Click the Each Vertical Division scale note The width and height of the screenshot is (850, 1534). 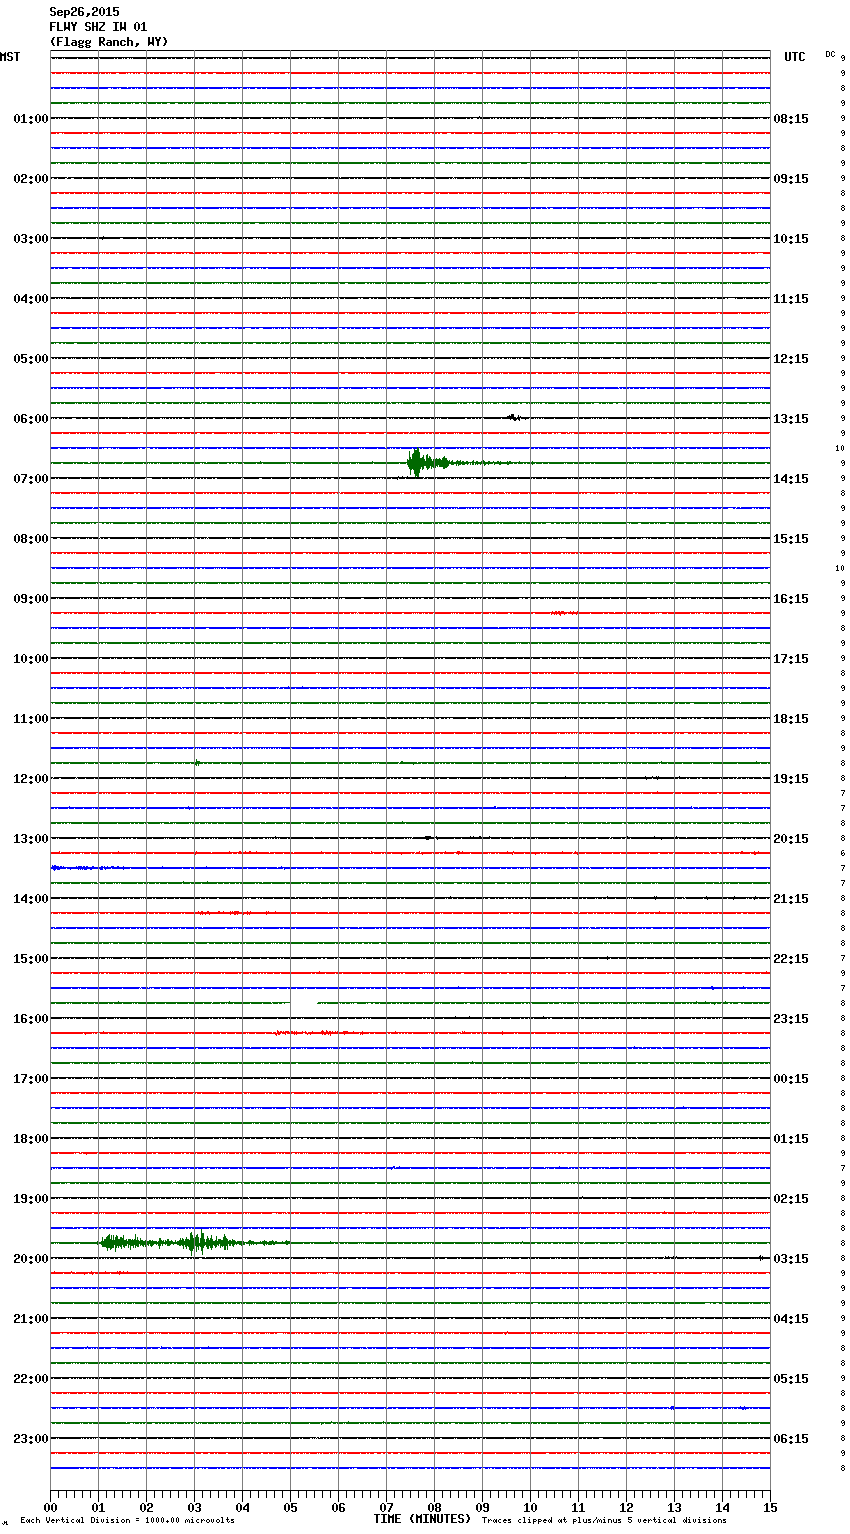pyautogui.click(x=127, y=1521)
